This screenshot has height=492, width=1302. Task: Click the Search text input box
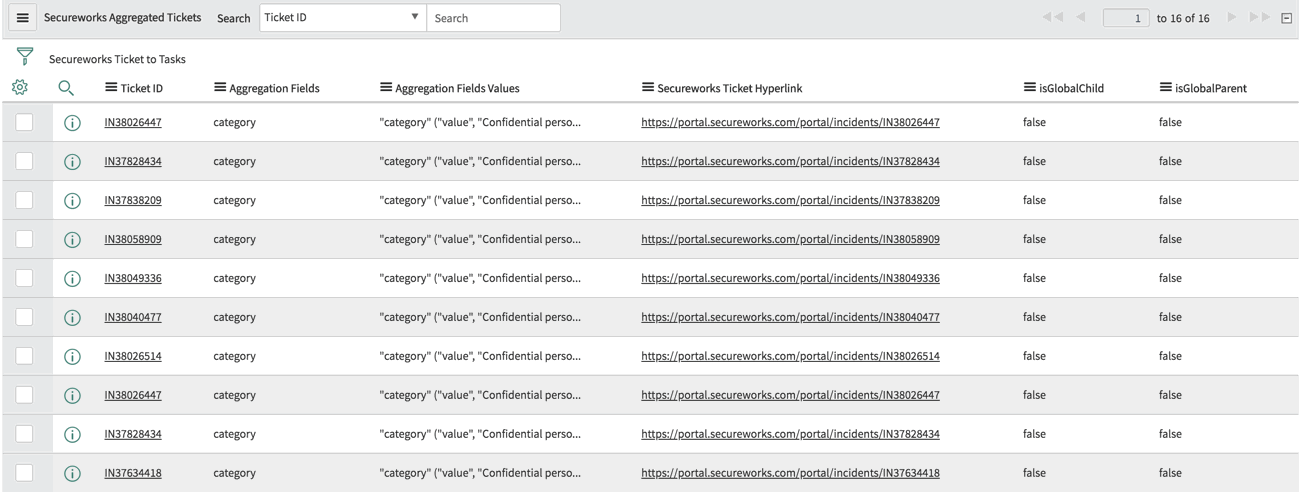point(493,17)
